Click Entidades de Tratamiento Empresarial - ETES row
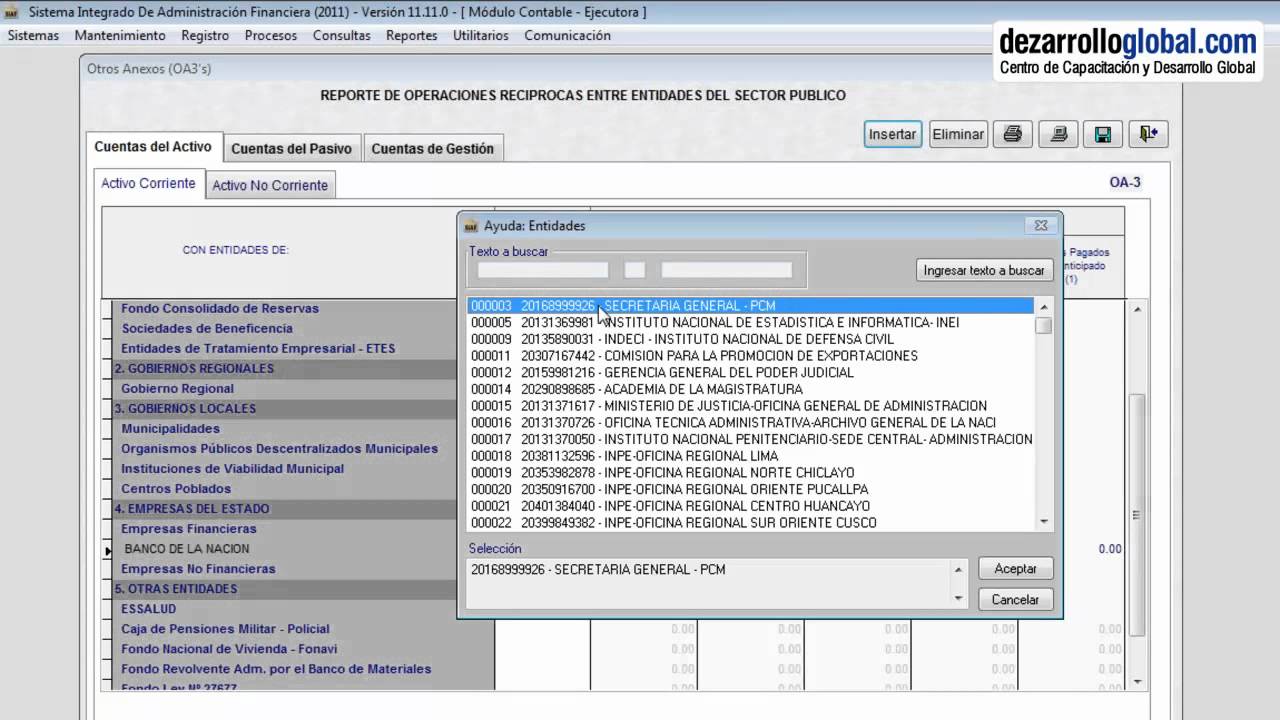The image size is (1280, 720). pos(258,348)
